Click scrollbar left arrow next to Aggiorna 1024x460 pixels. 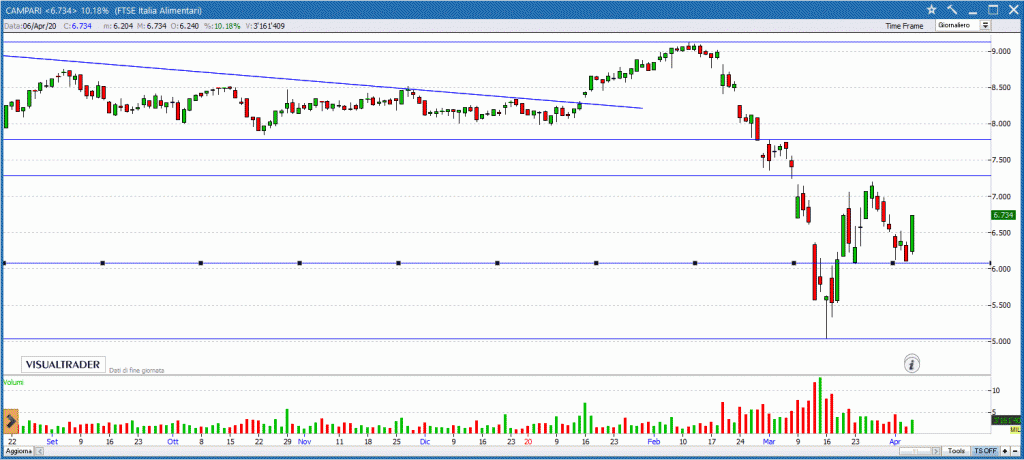click(39, 451)
